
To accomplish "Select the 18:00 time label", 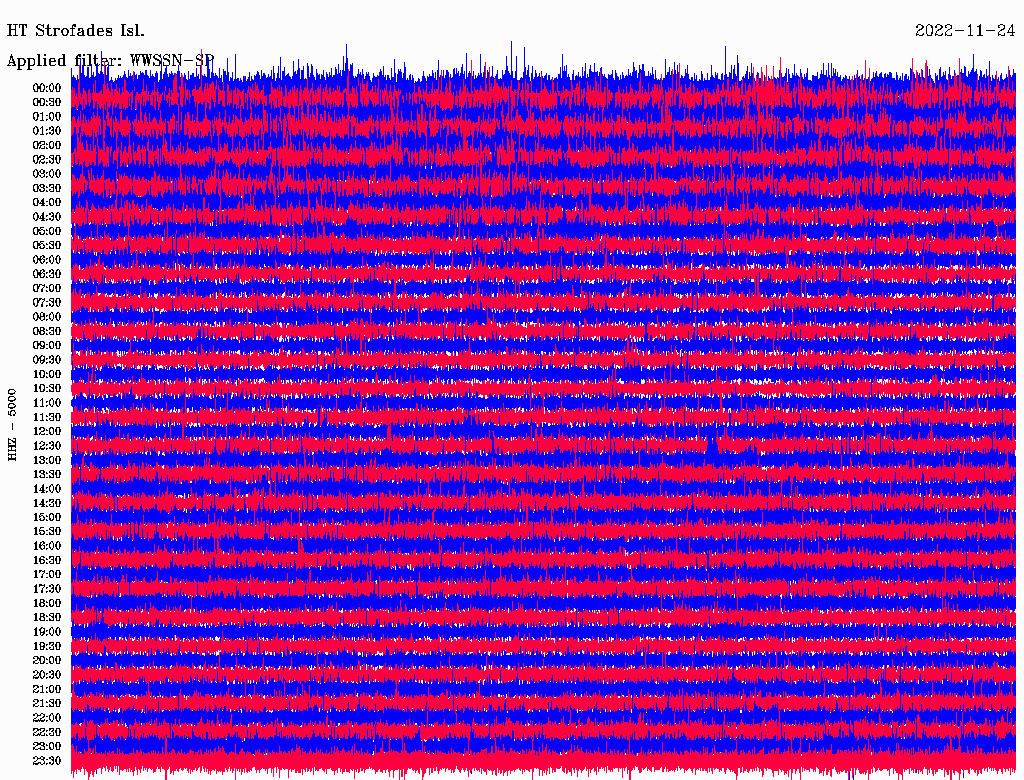I will [x=47, y=604].
